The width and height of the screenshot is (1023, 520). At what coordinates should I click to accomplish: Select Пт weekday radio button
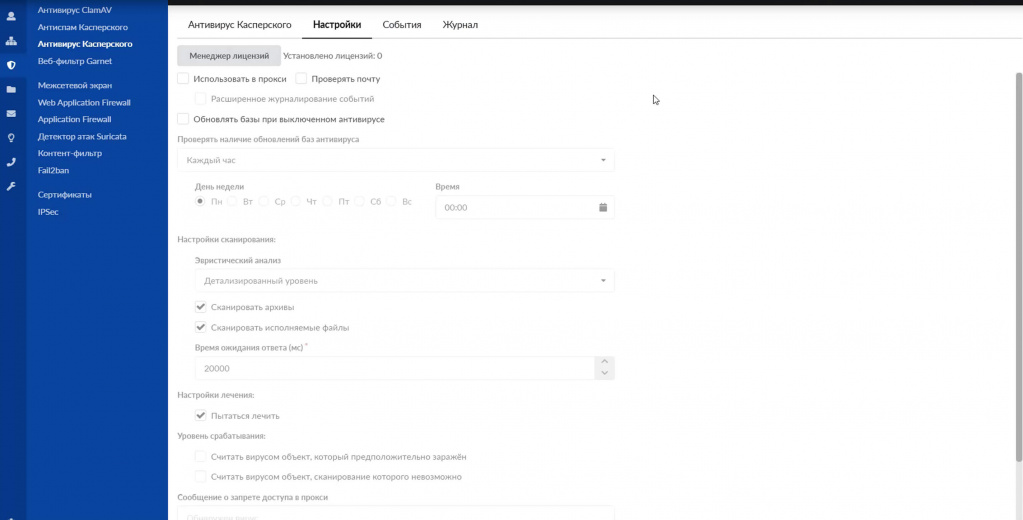(x=328, y=202)
